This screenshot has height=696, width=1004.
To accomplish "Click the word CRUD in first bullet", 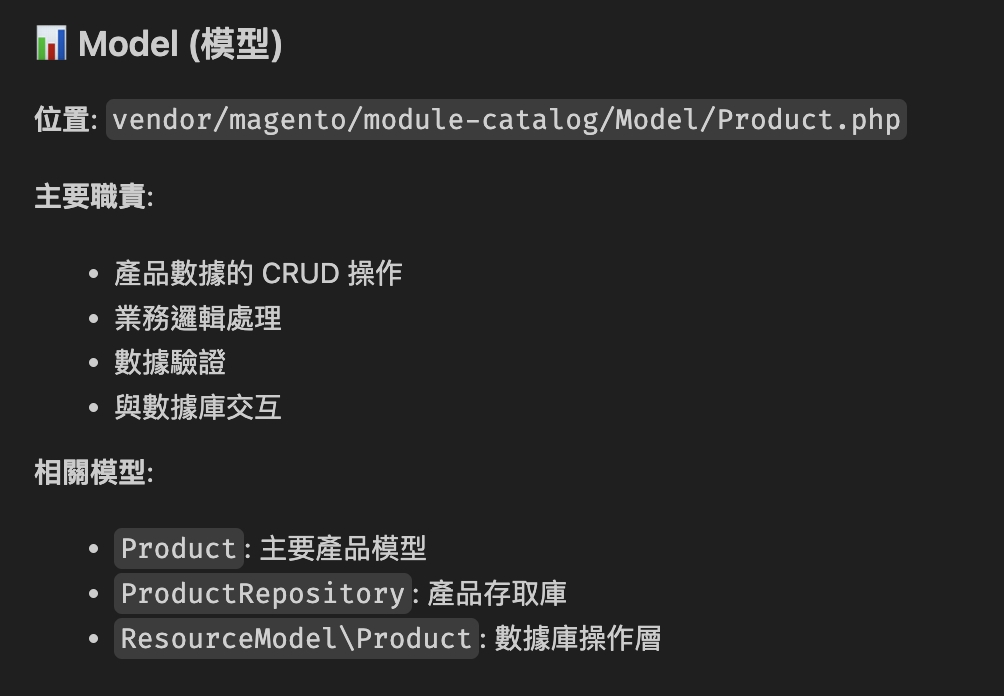I will 300,273.
